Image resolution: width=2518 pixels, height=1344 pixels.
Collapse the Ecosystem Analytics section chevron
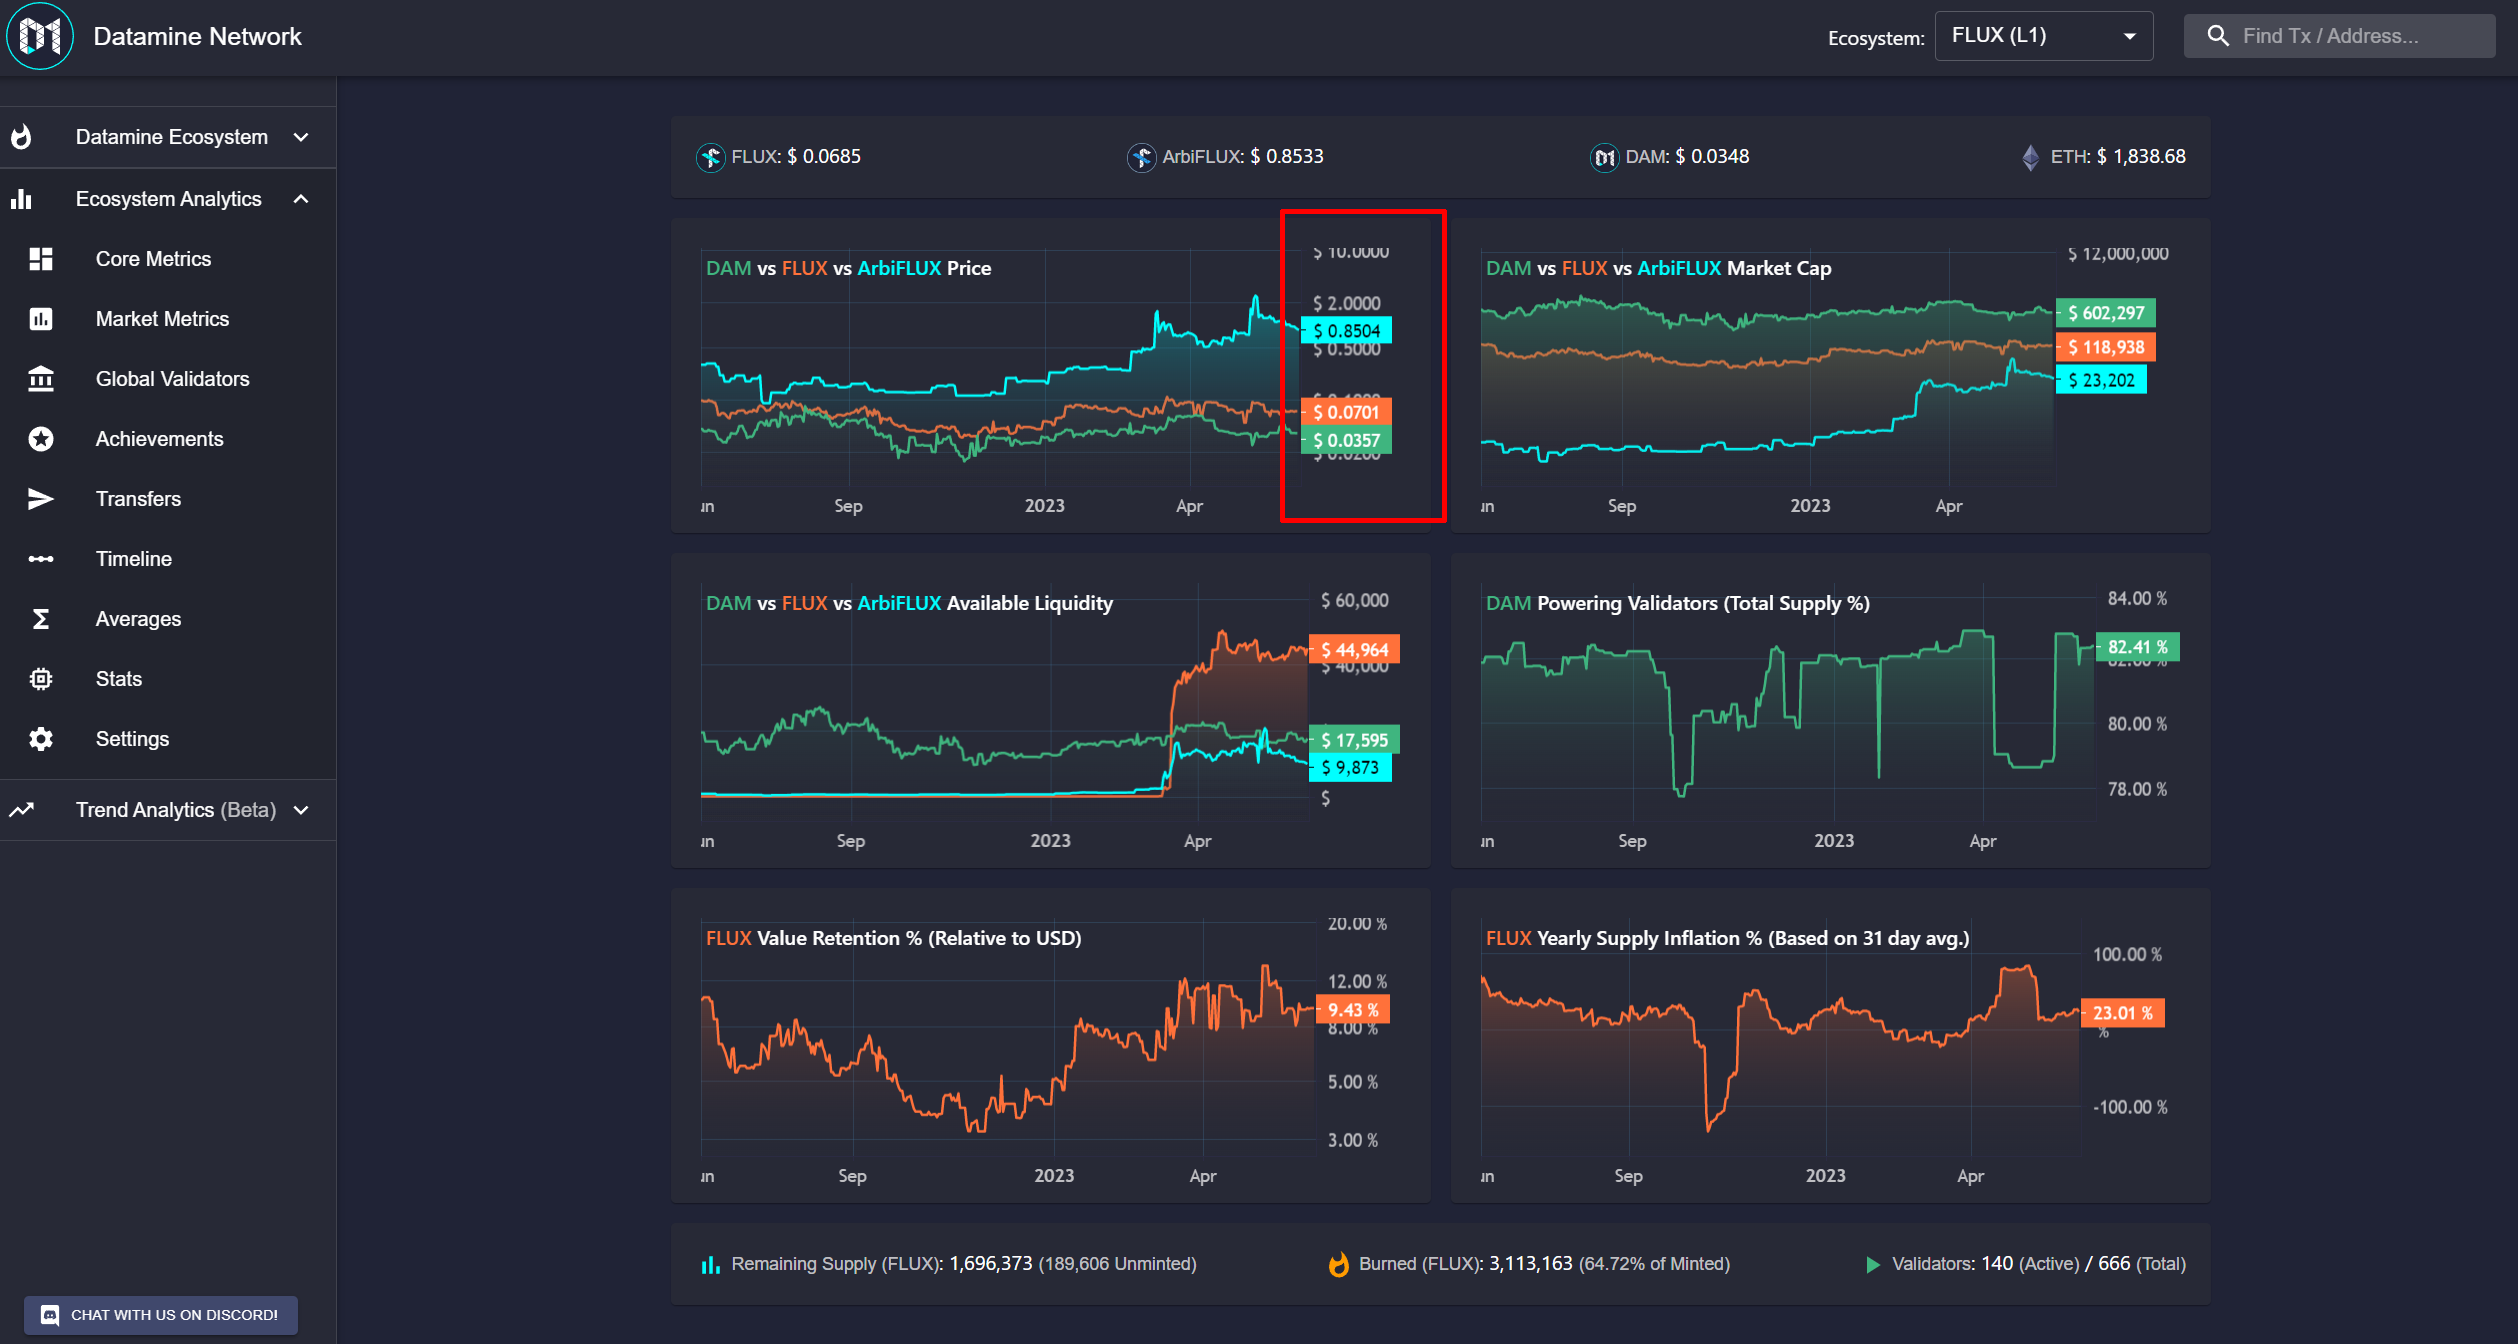(x=301, y=199)
